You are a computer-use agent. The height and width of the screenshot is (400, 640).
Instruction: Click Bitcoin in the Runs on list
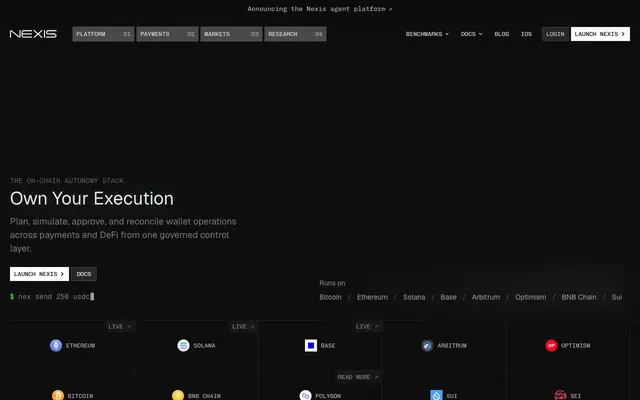[x=330, y=297]
